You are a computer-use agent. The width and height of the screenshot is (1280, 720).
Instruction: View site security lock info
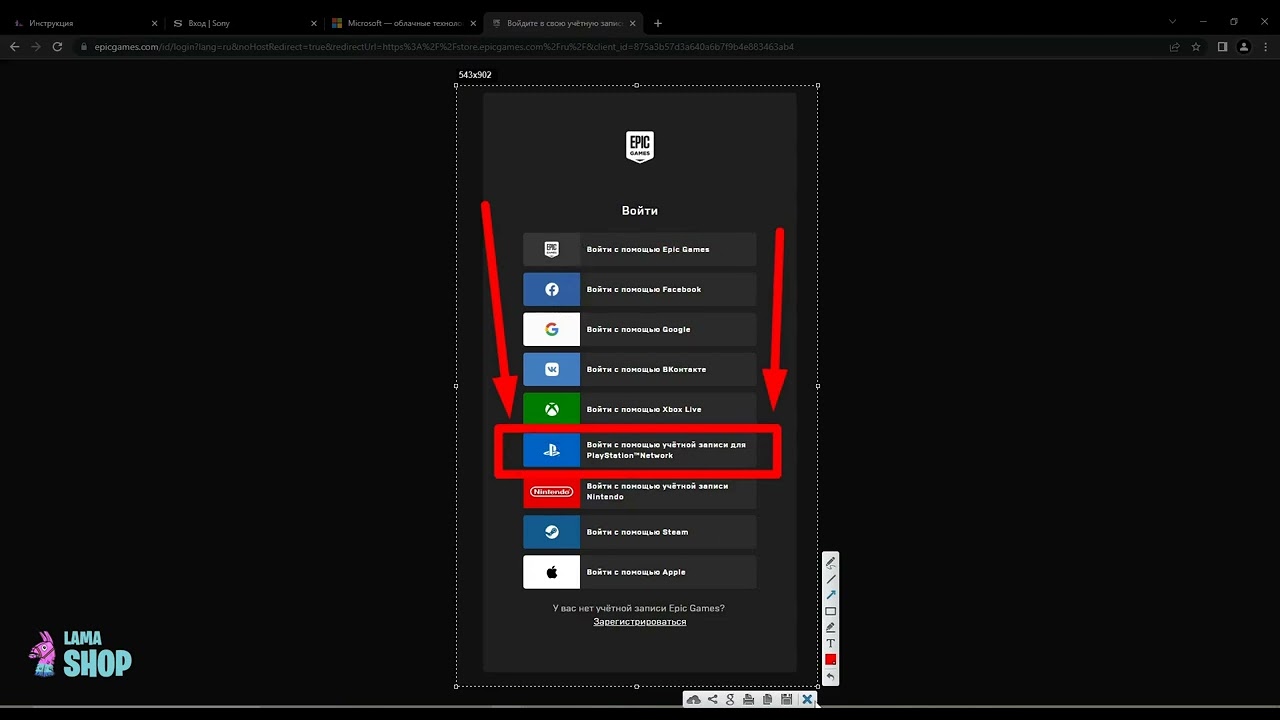pyautogui.click(x=85, y=47)
